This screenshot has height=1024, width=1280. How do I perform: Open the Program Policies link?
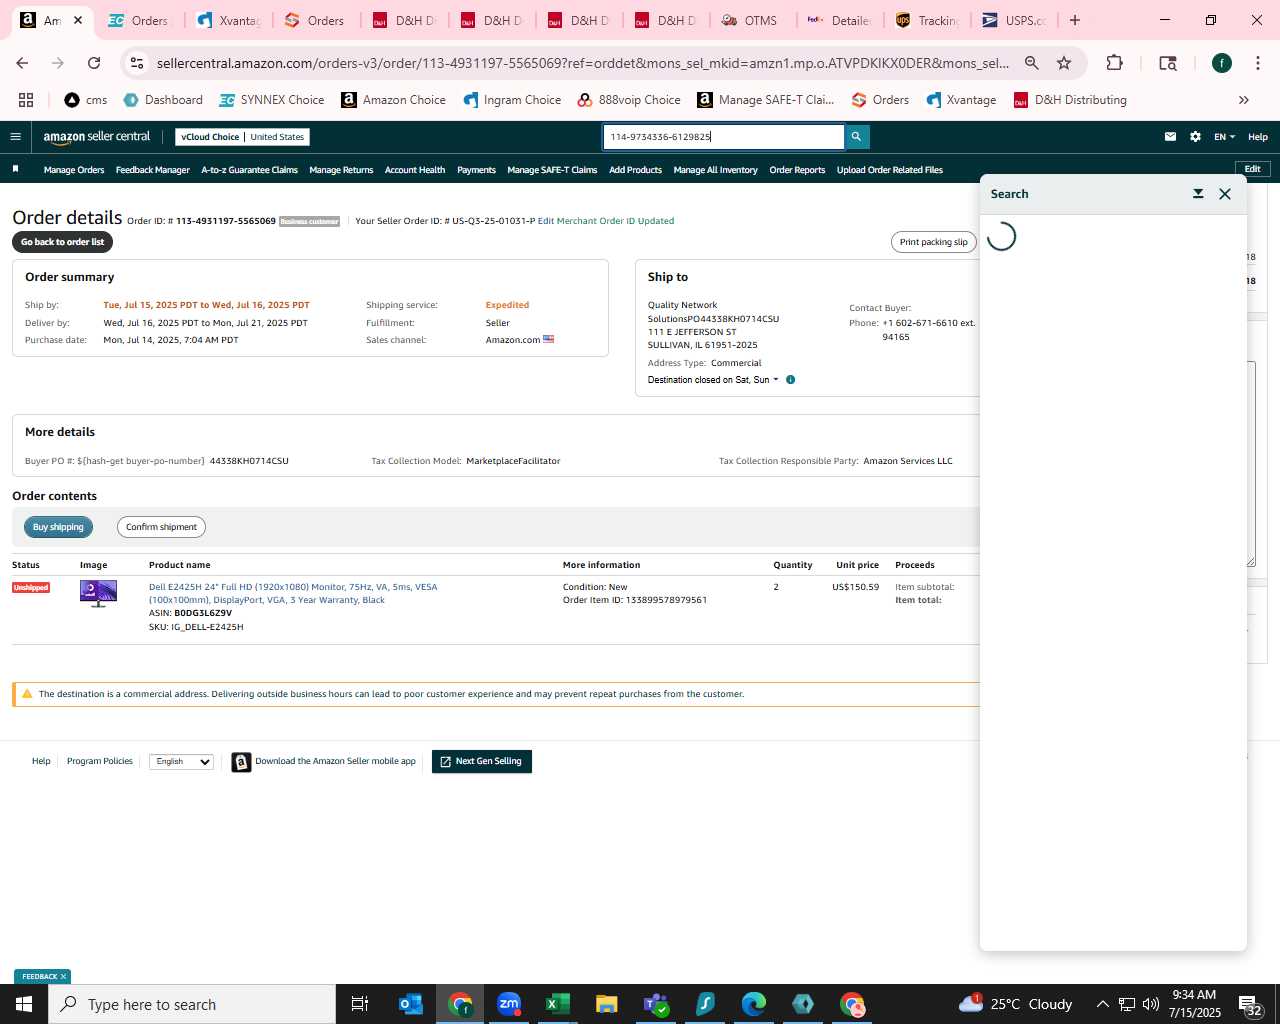click(100, 762)
